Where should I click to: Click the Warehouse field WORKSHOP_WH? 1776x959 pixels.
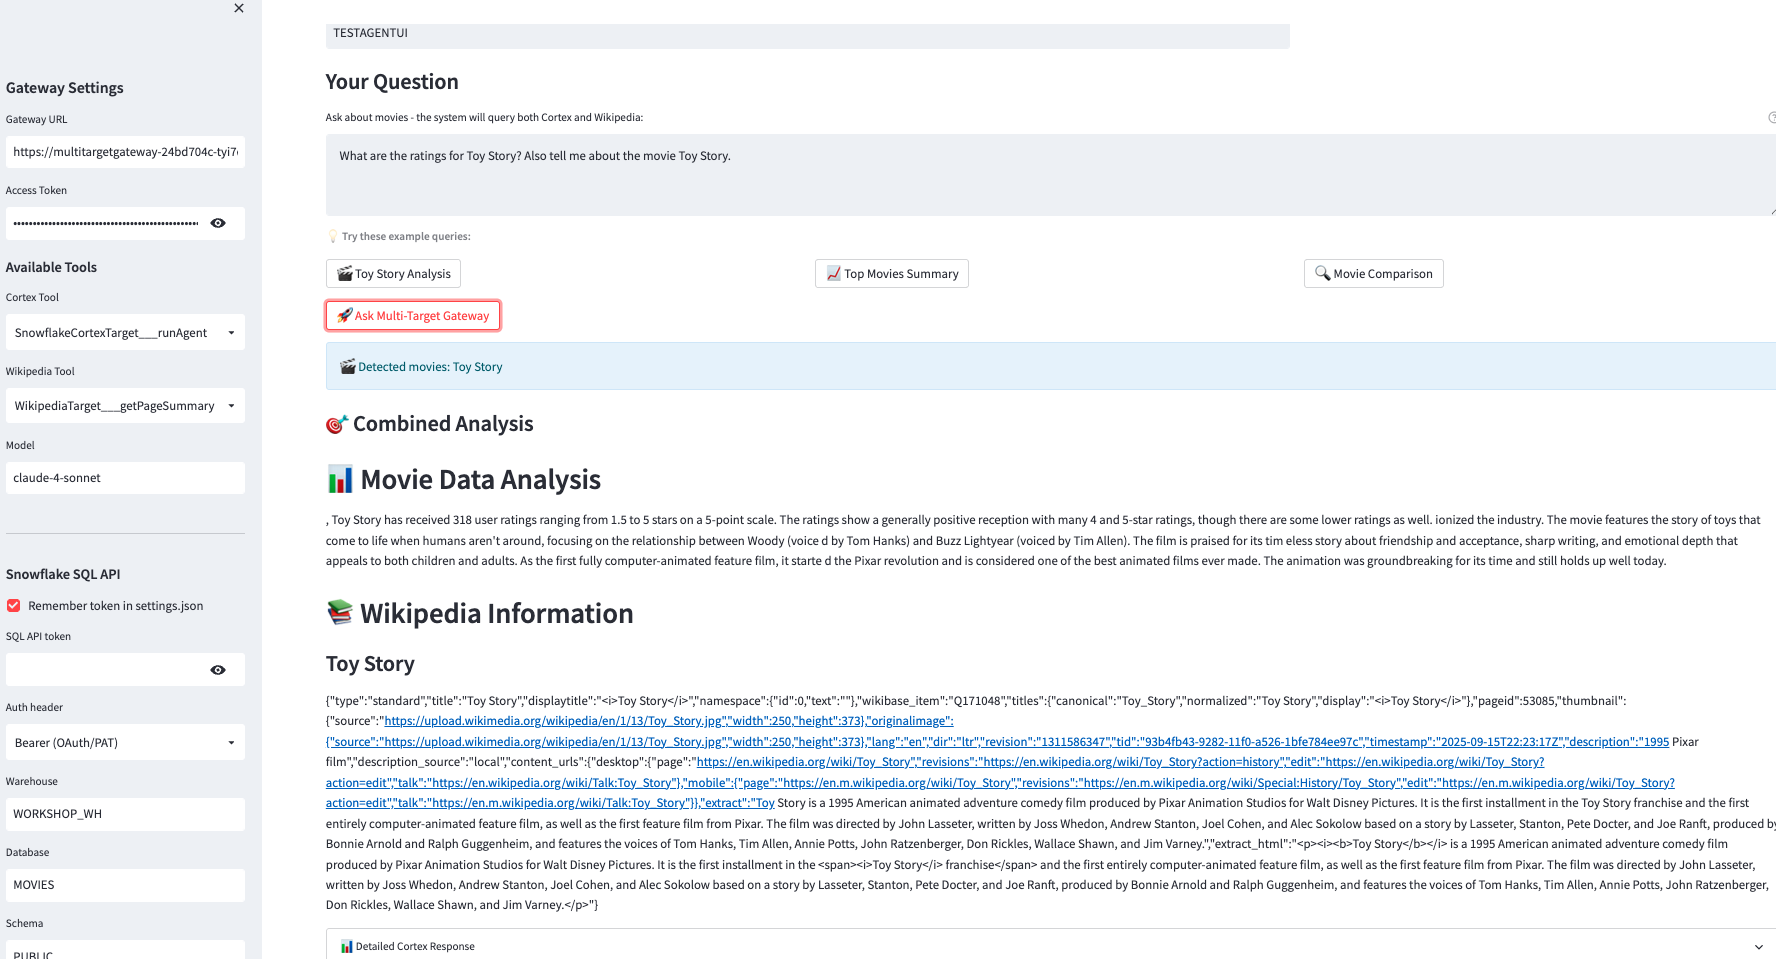pos(125,814)
